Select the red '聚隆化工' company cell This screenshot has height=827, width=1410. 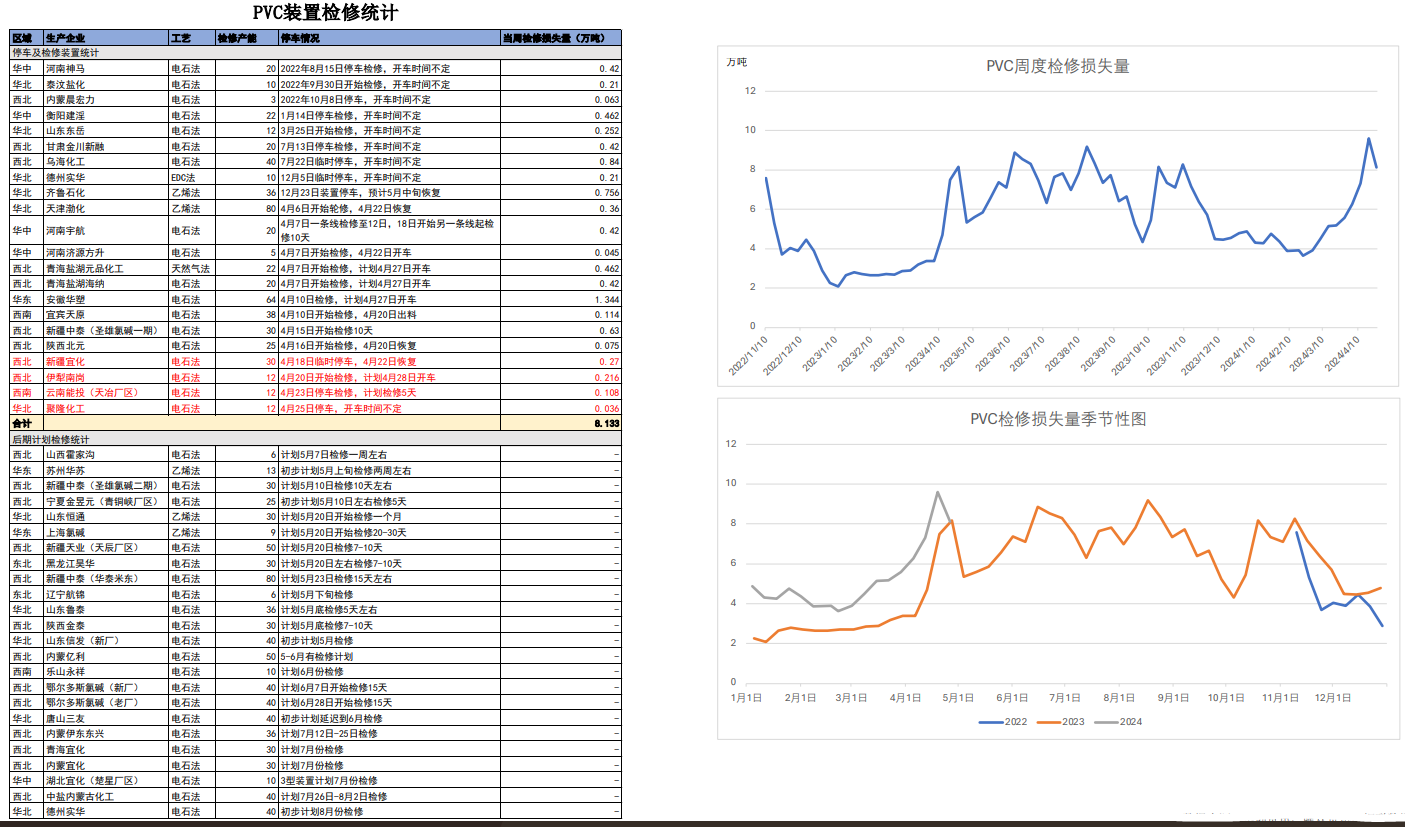106,408
